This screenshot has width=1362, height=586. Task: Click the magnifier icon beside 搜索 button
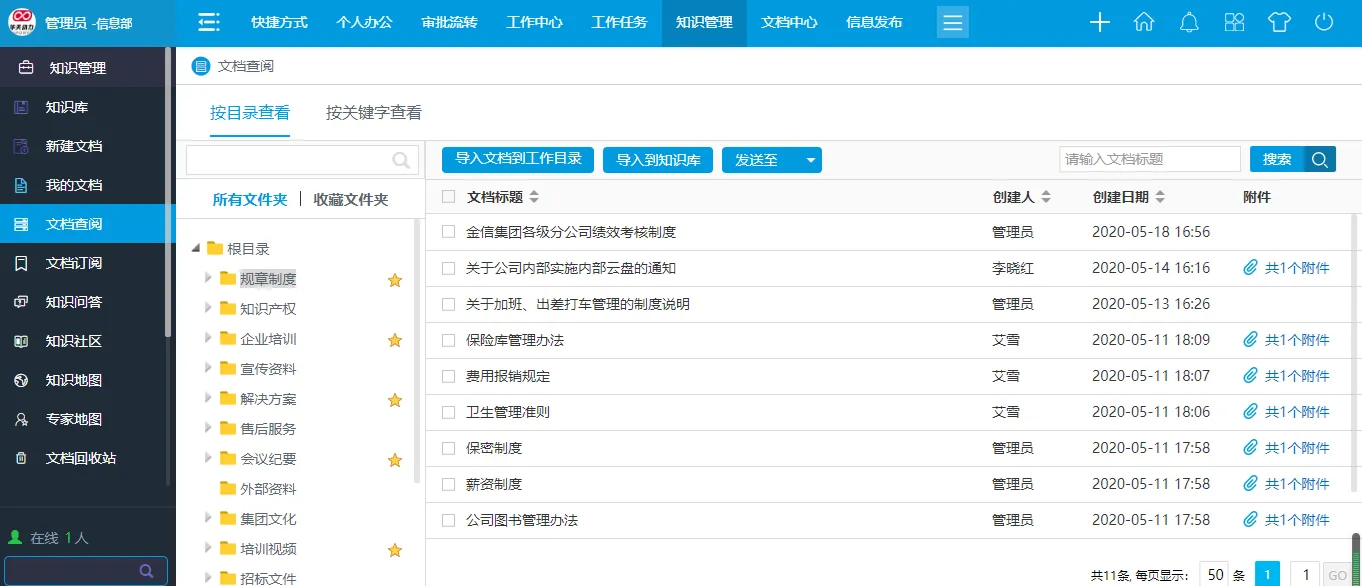[x=1320, y=159]
